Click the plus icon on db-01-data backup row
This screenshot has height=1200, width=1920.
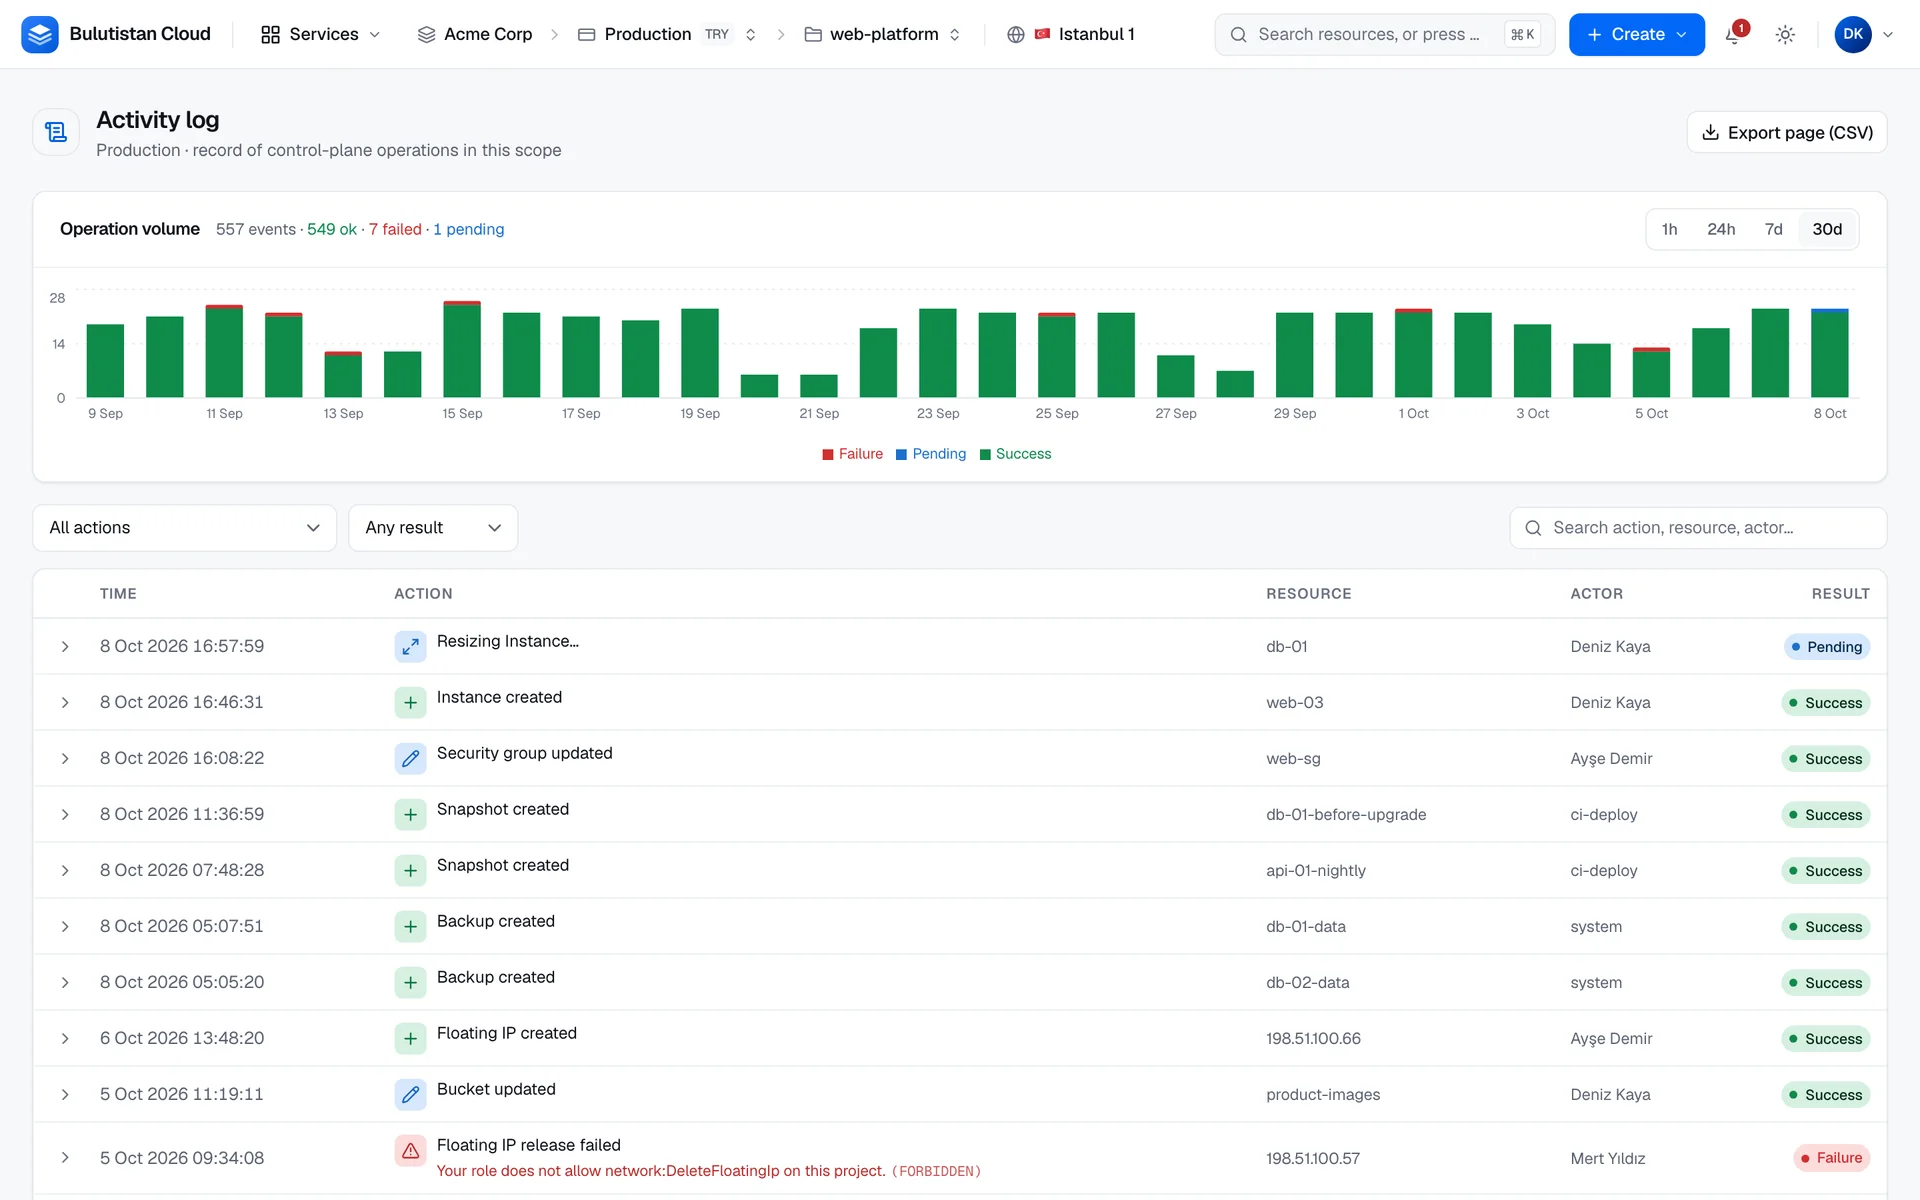click(x=410, y=927)
